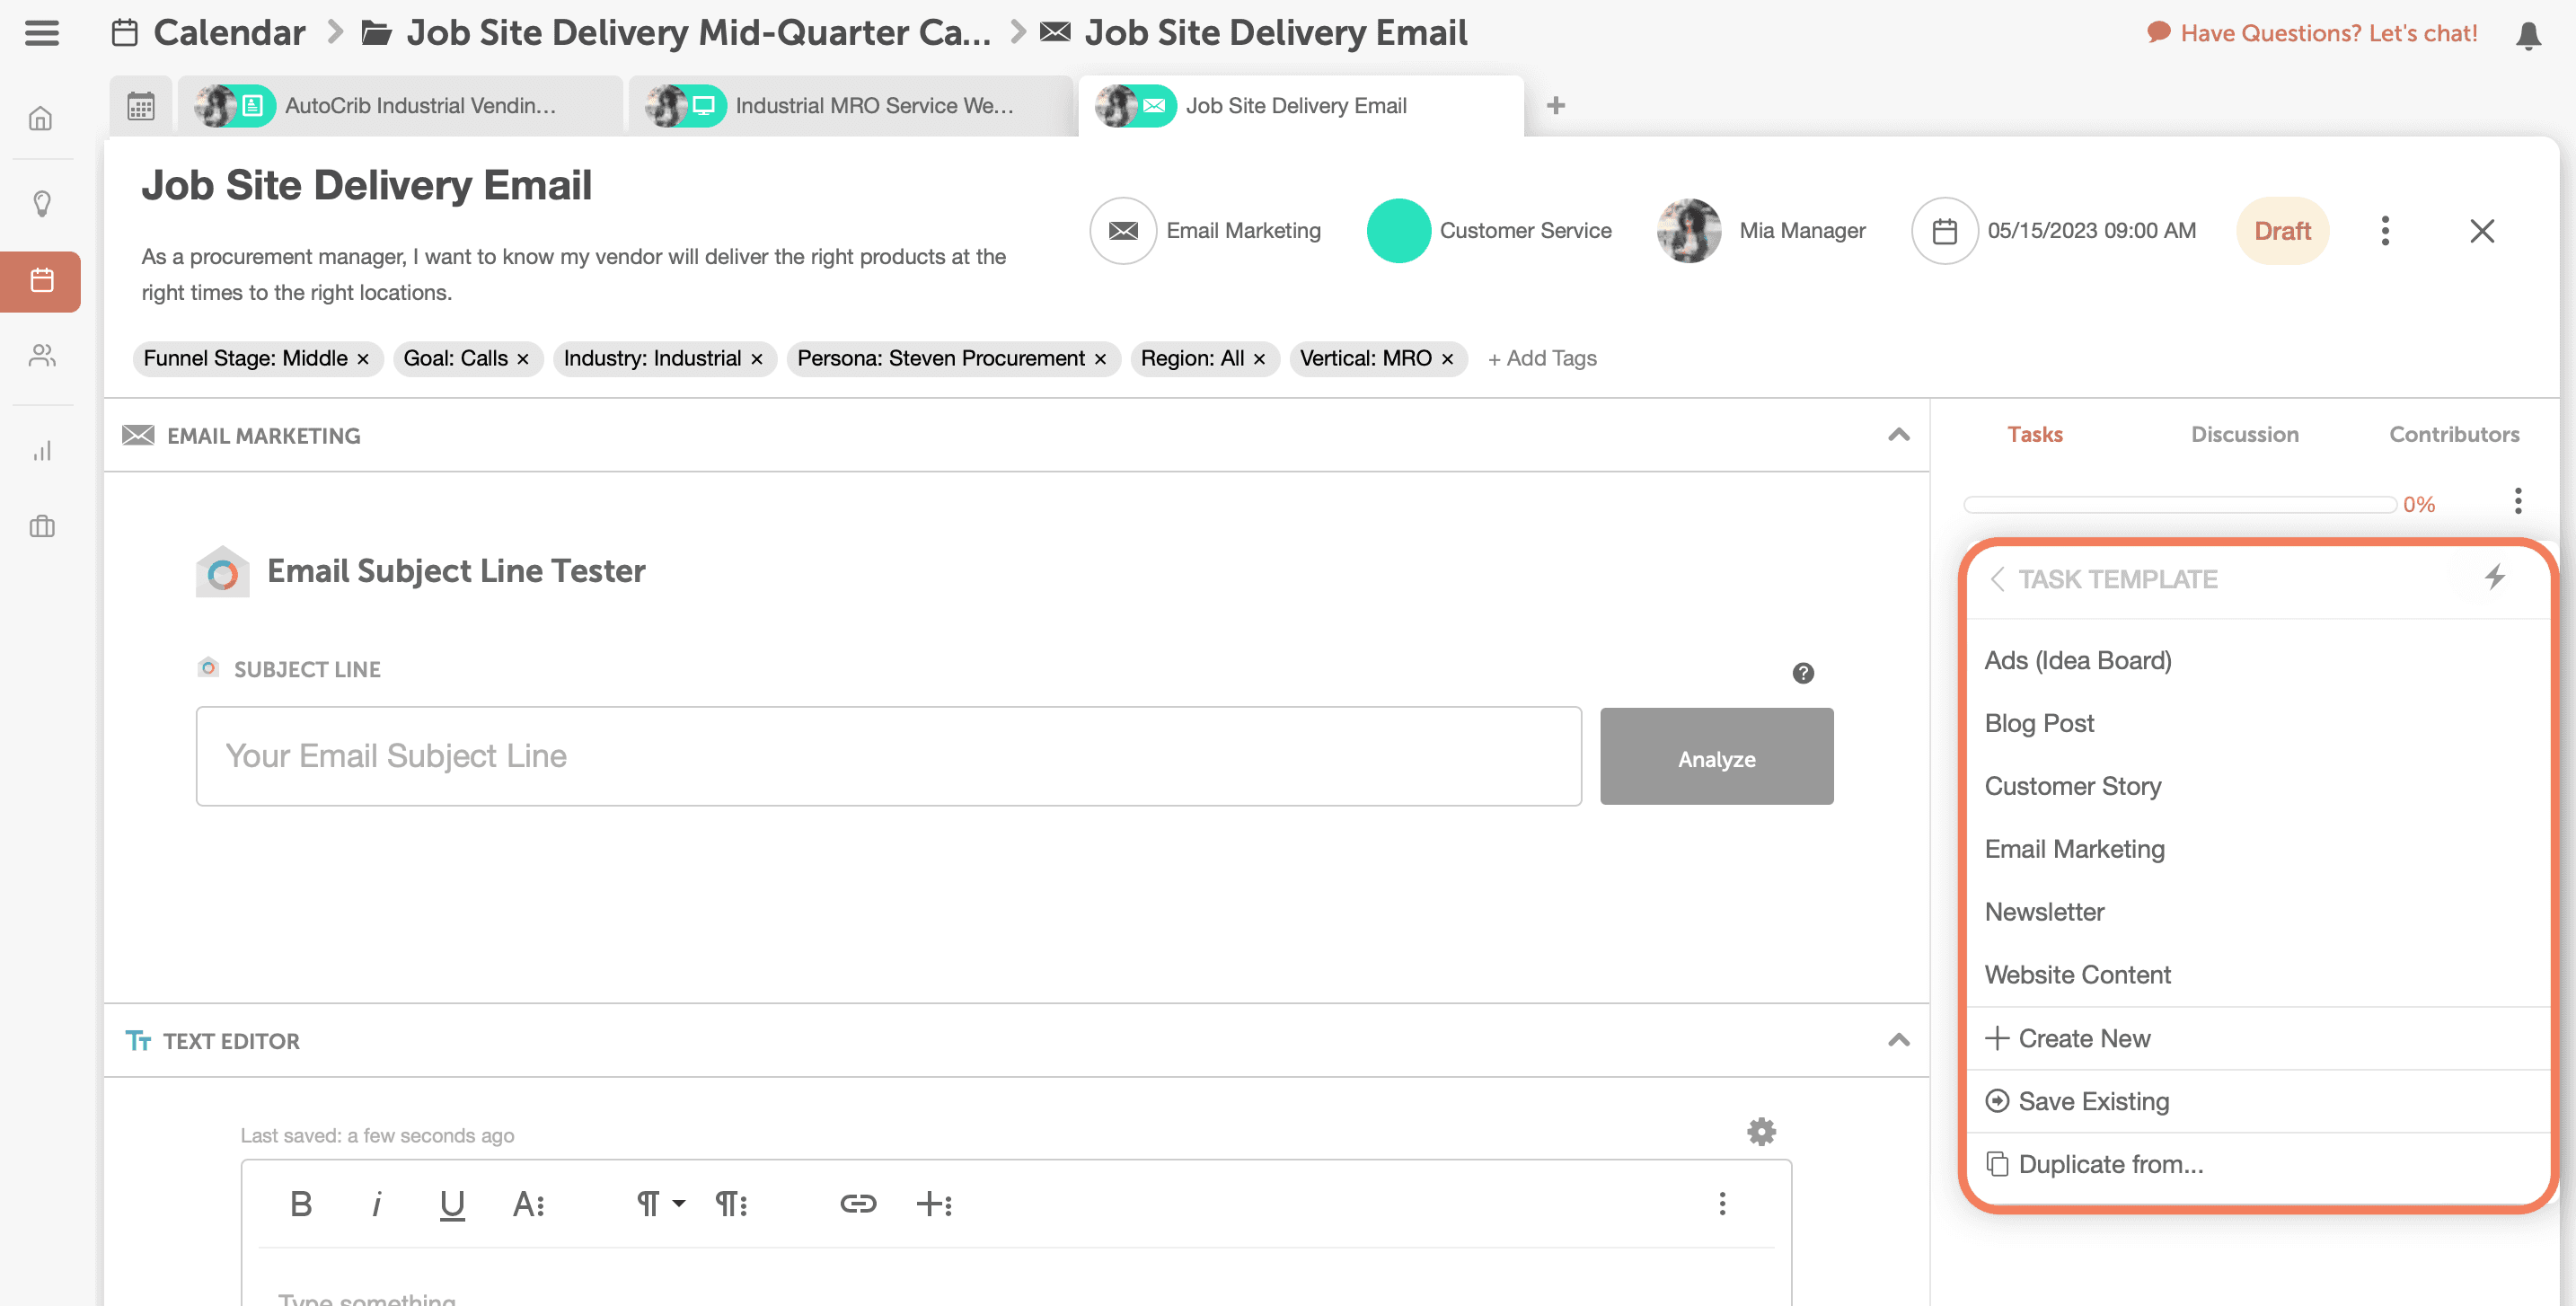Screen dimensions: 2576x1306
Task: Click the lightbulb ideas sidebar icon
Action: tap(41, 203)
